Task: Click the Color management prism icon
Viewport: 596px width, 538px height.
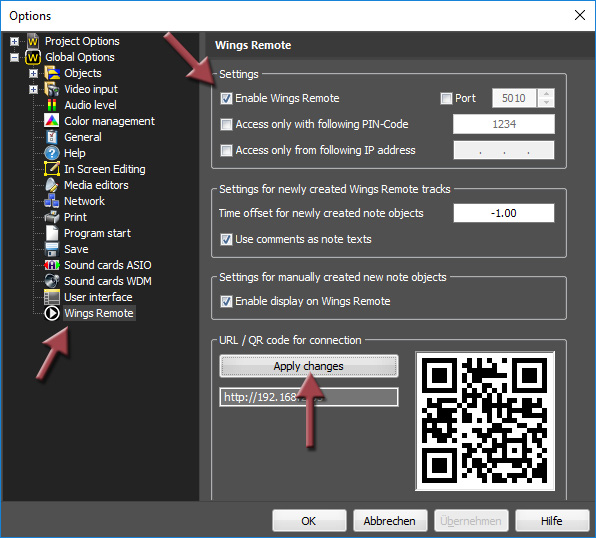Action: [52, 121]
